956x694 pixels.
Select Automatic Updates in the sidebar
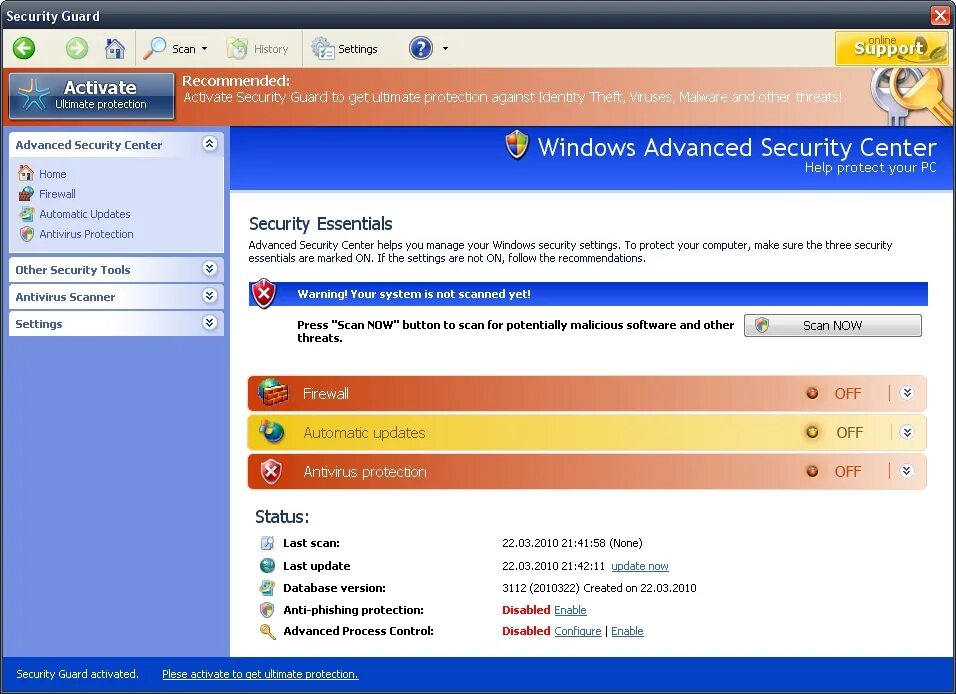pos(85,214)
